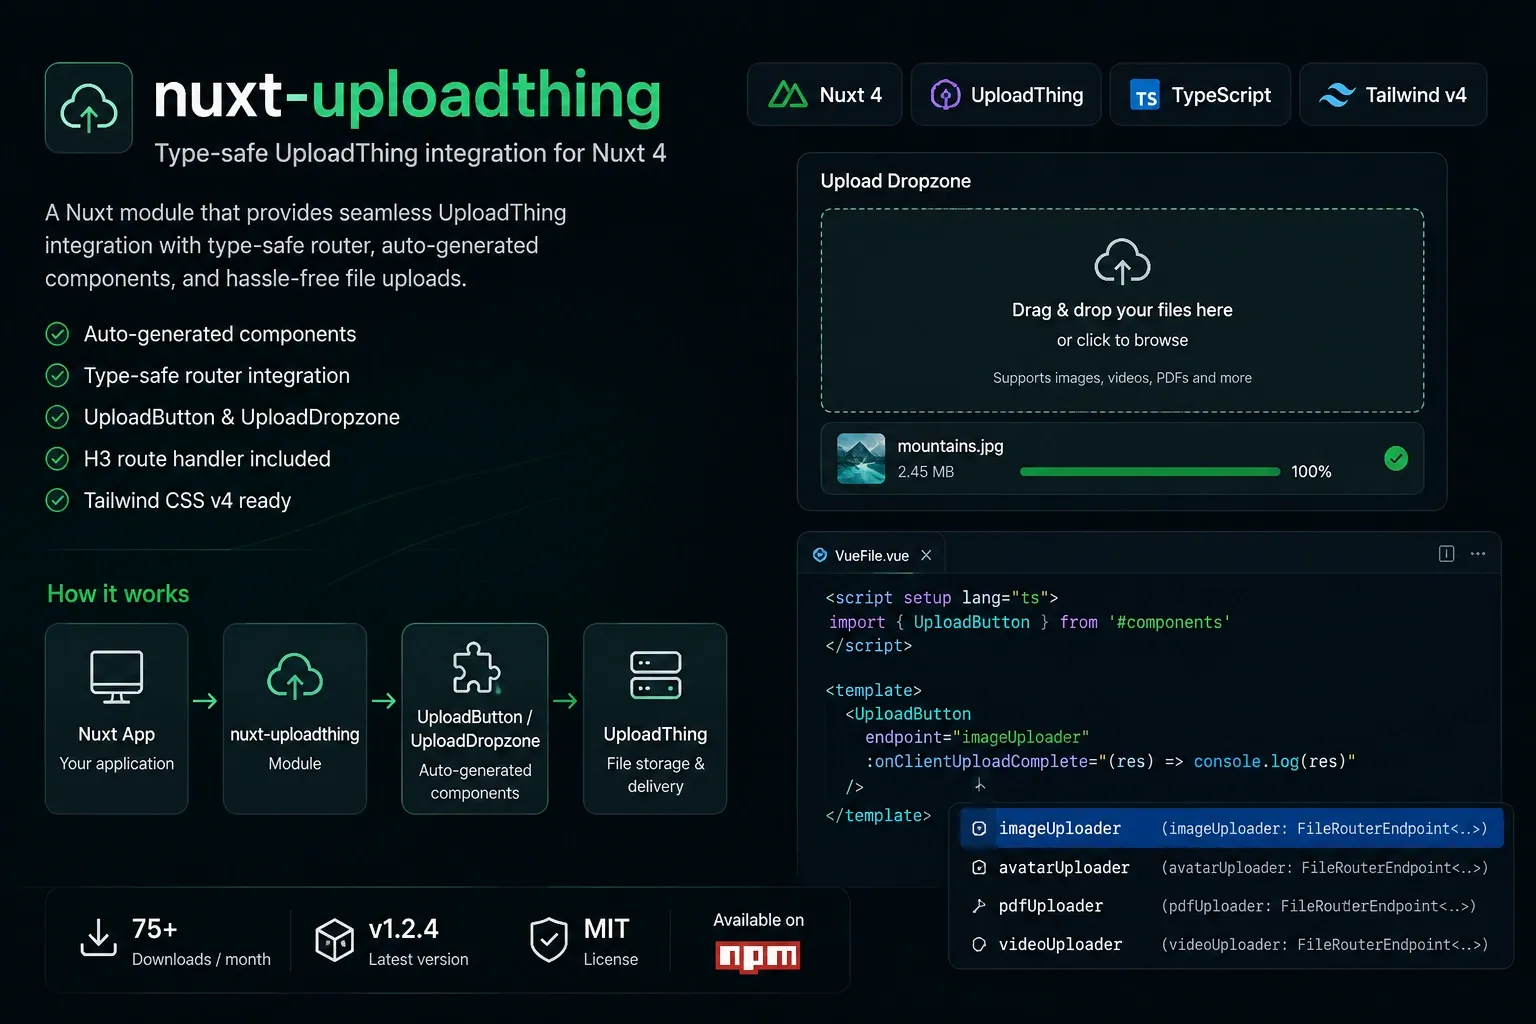Click the v1.2.4 version number
Image resolution: width=1536 pixels, height=1024 pixels.
(x=403, y=929)
